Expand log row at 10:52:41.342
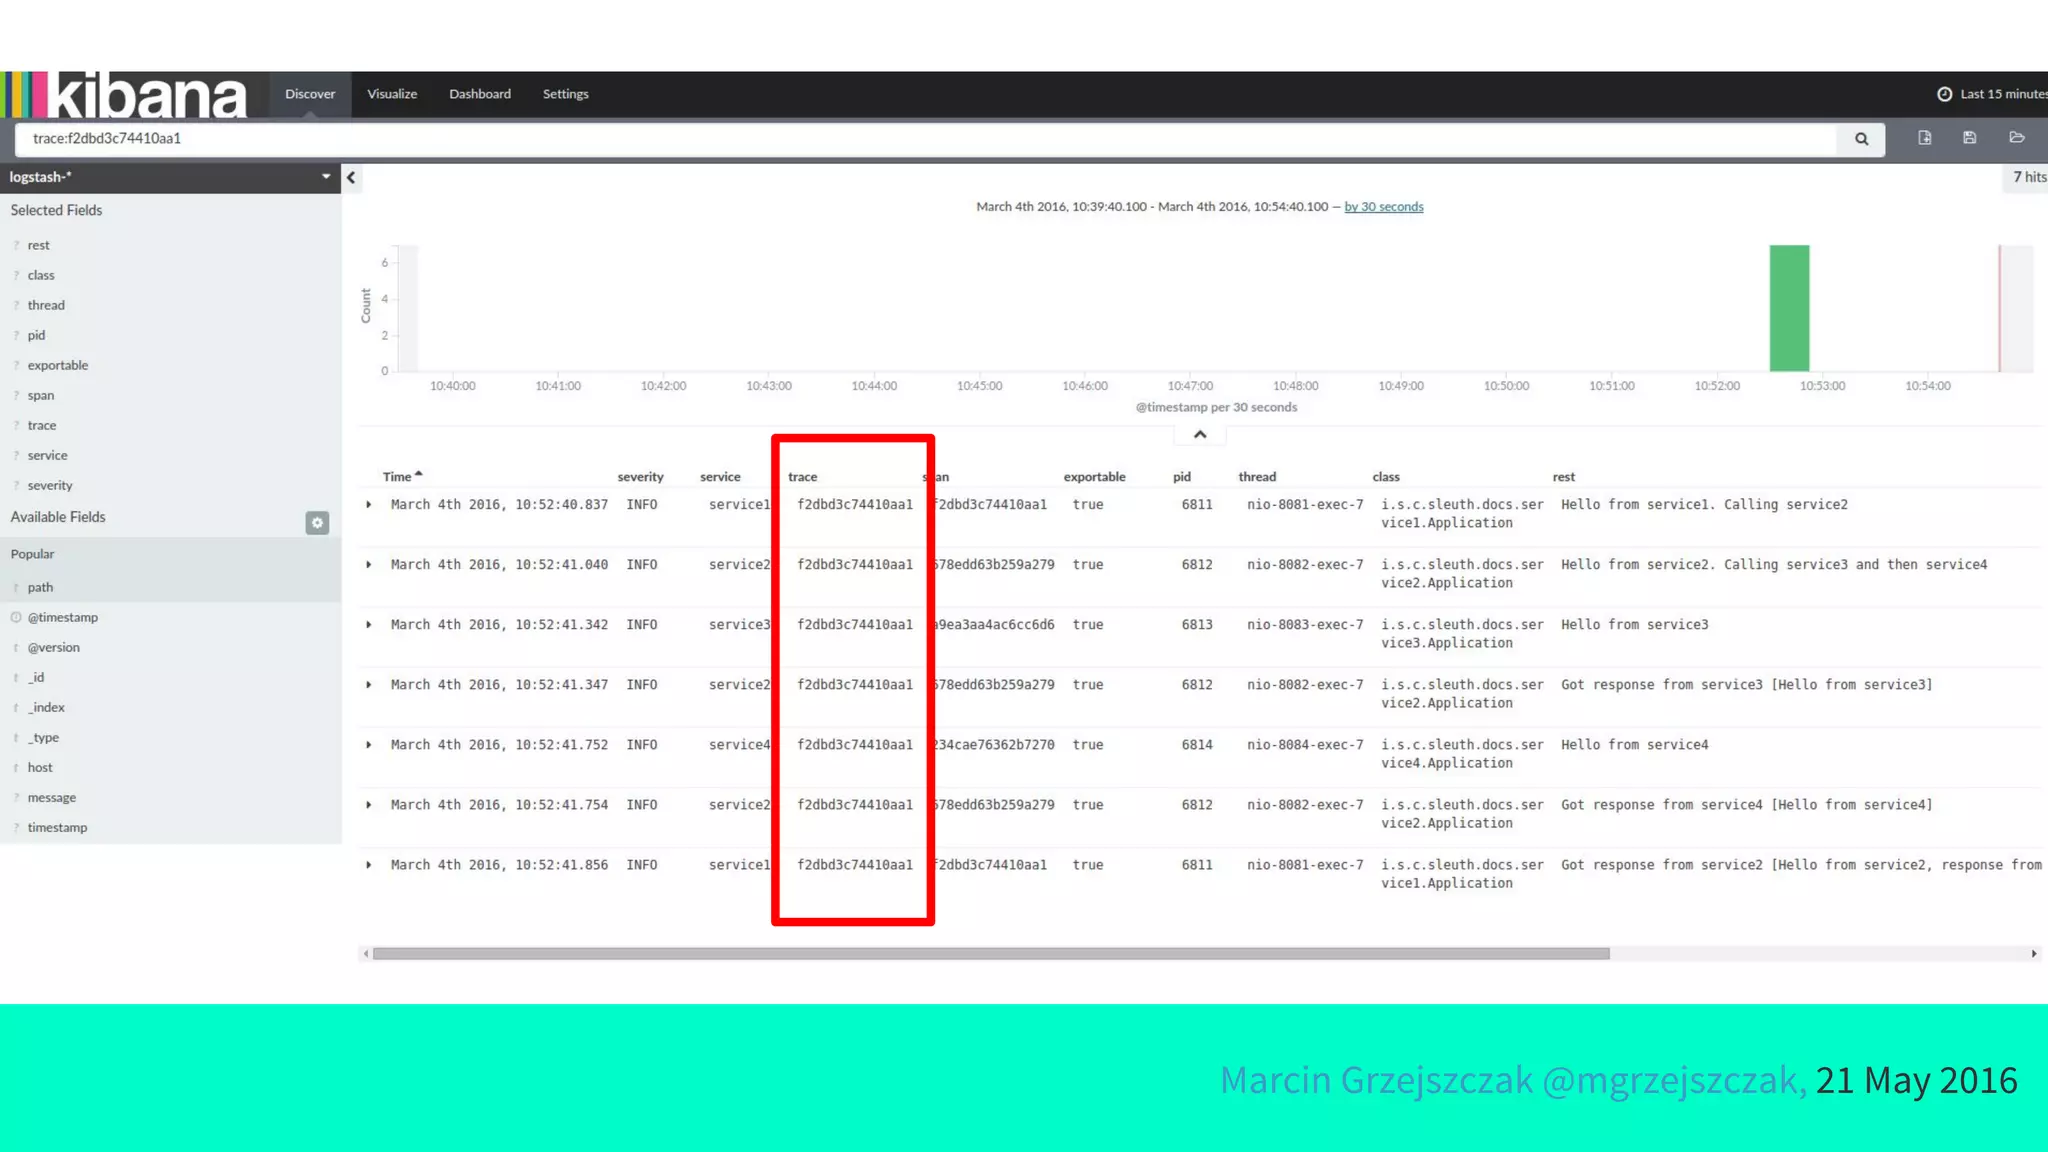Screen dimensions: 2048x1152 coord(369,625)
